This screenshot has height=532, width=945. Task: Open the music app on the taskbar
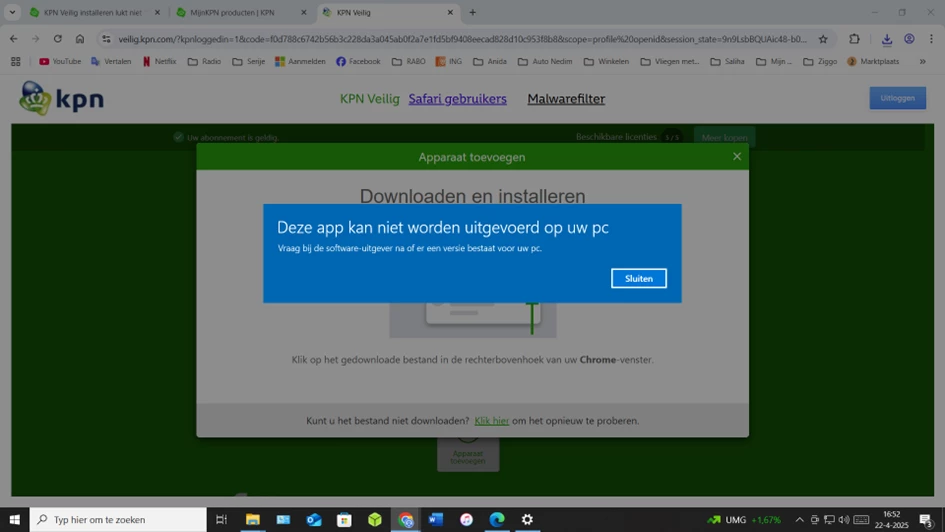[x=466, y=519]
